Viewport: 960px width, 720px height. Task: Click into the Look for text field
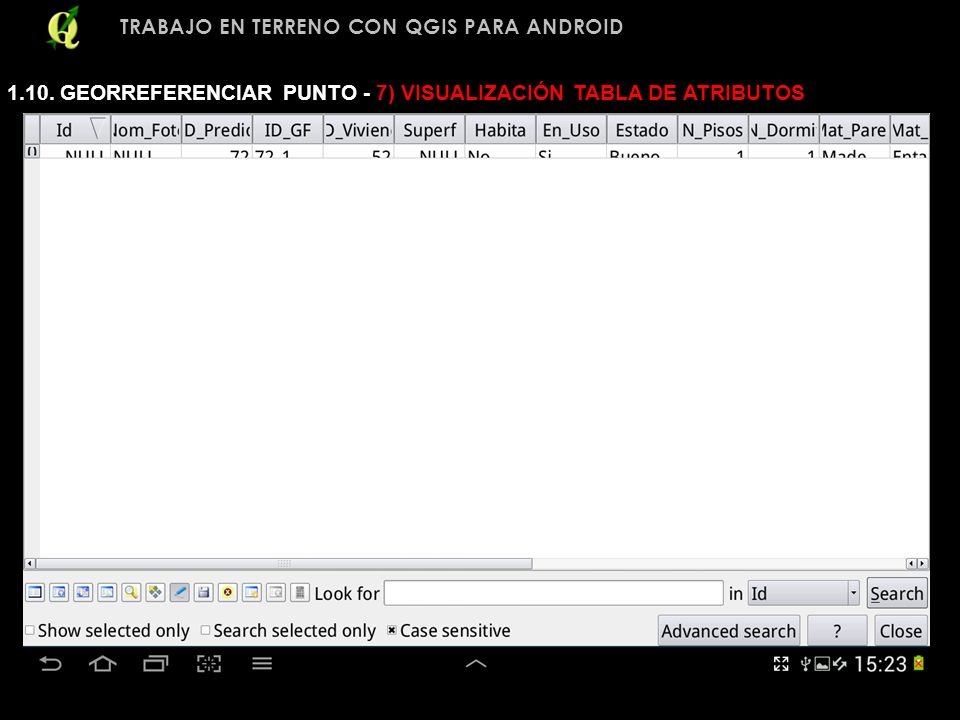coord(553,593)
